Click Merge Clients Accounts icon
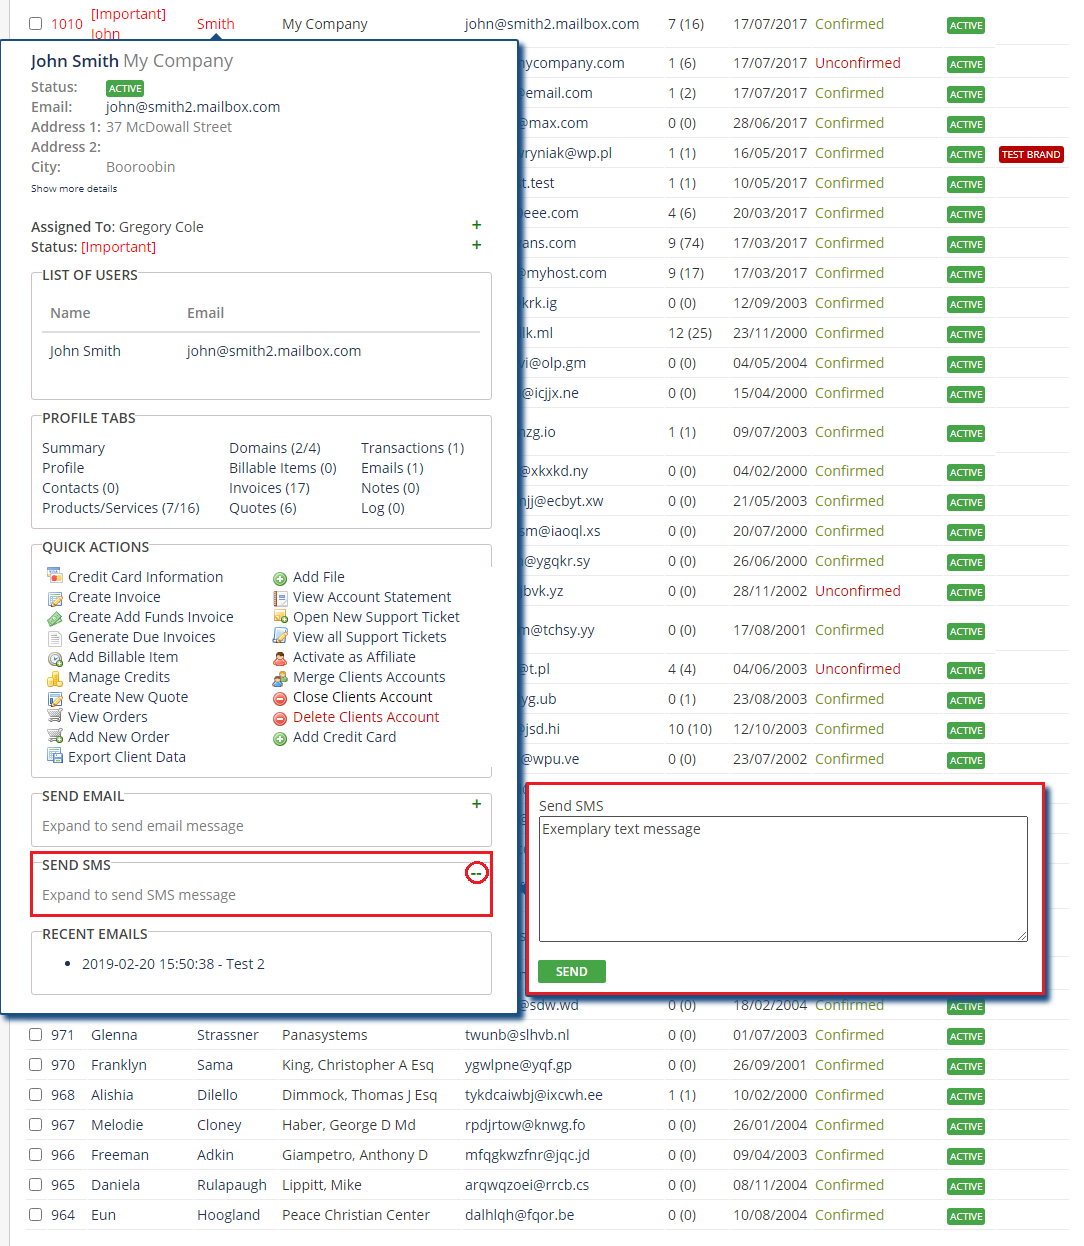The image size is (1084, 1246). click(280, 678)
